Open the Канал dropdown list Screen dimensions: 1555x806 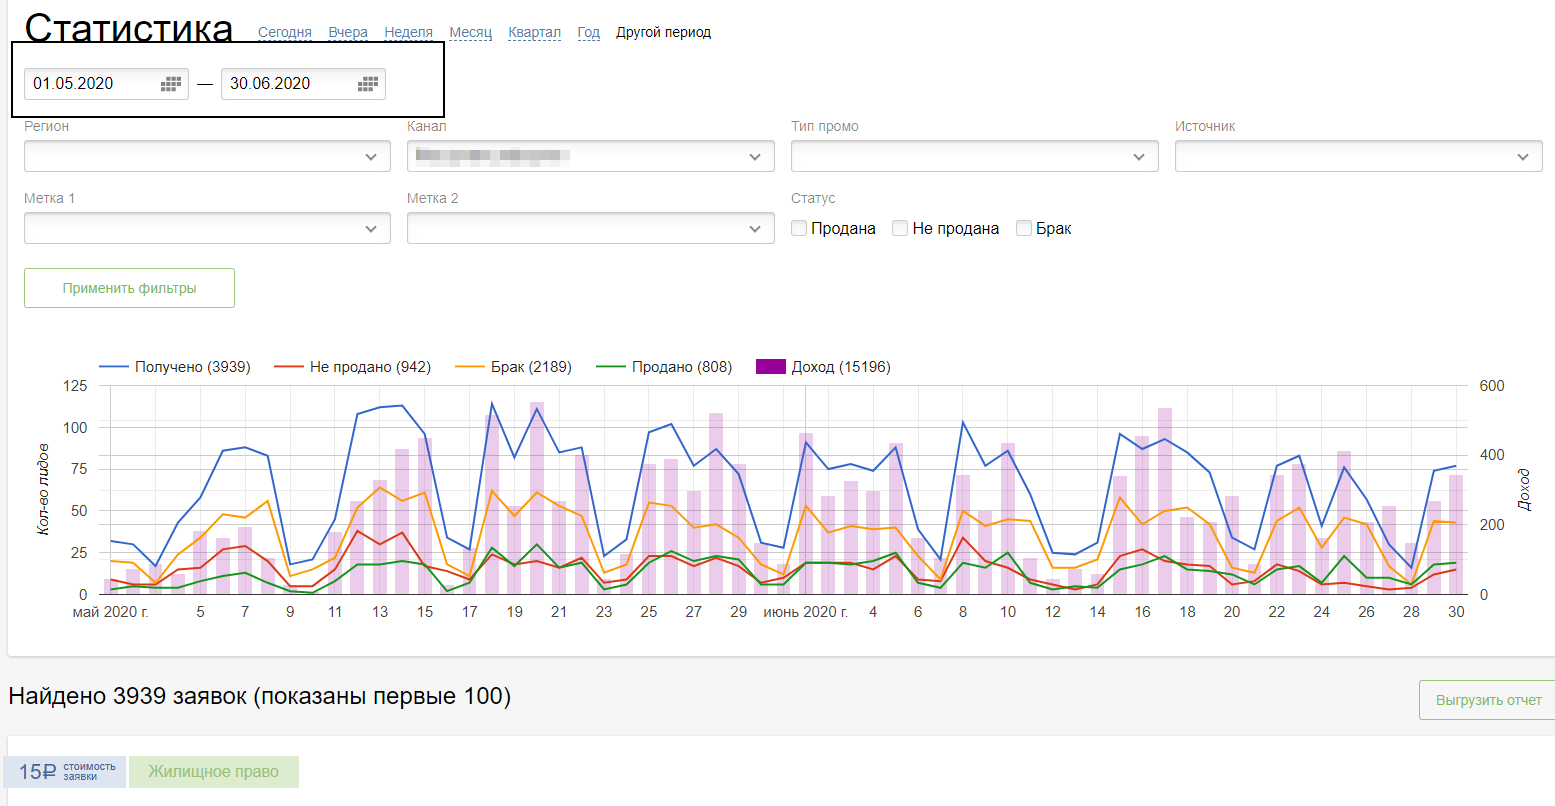(590, 156)
